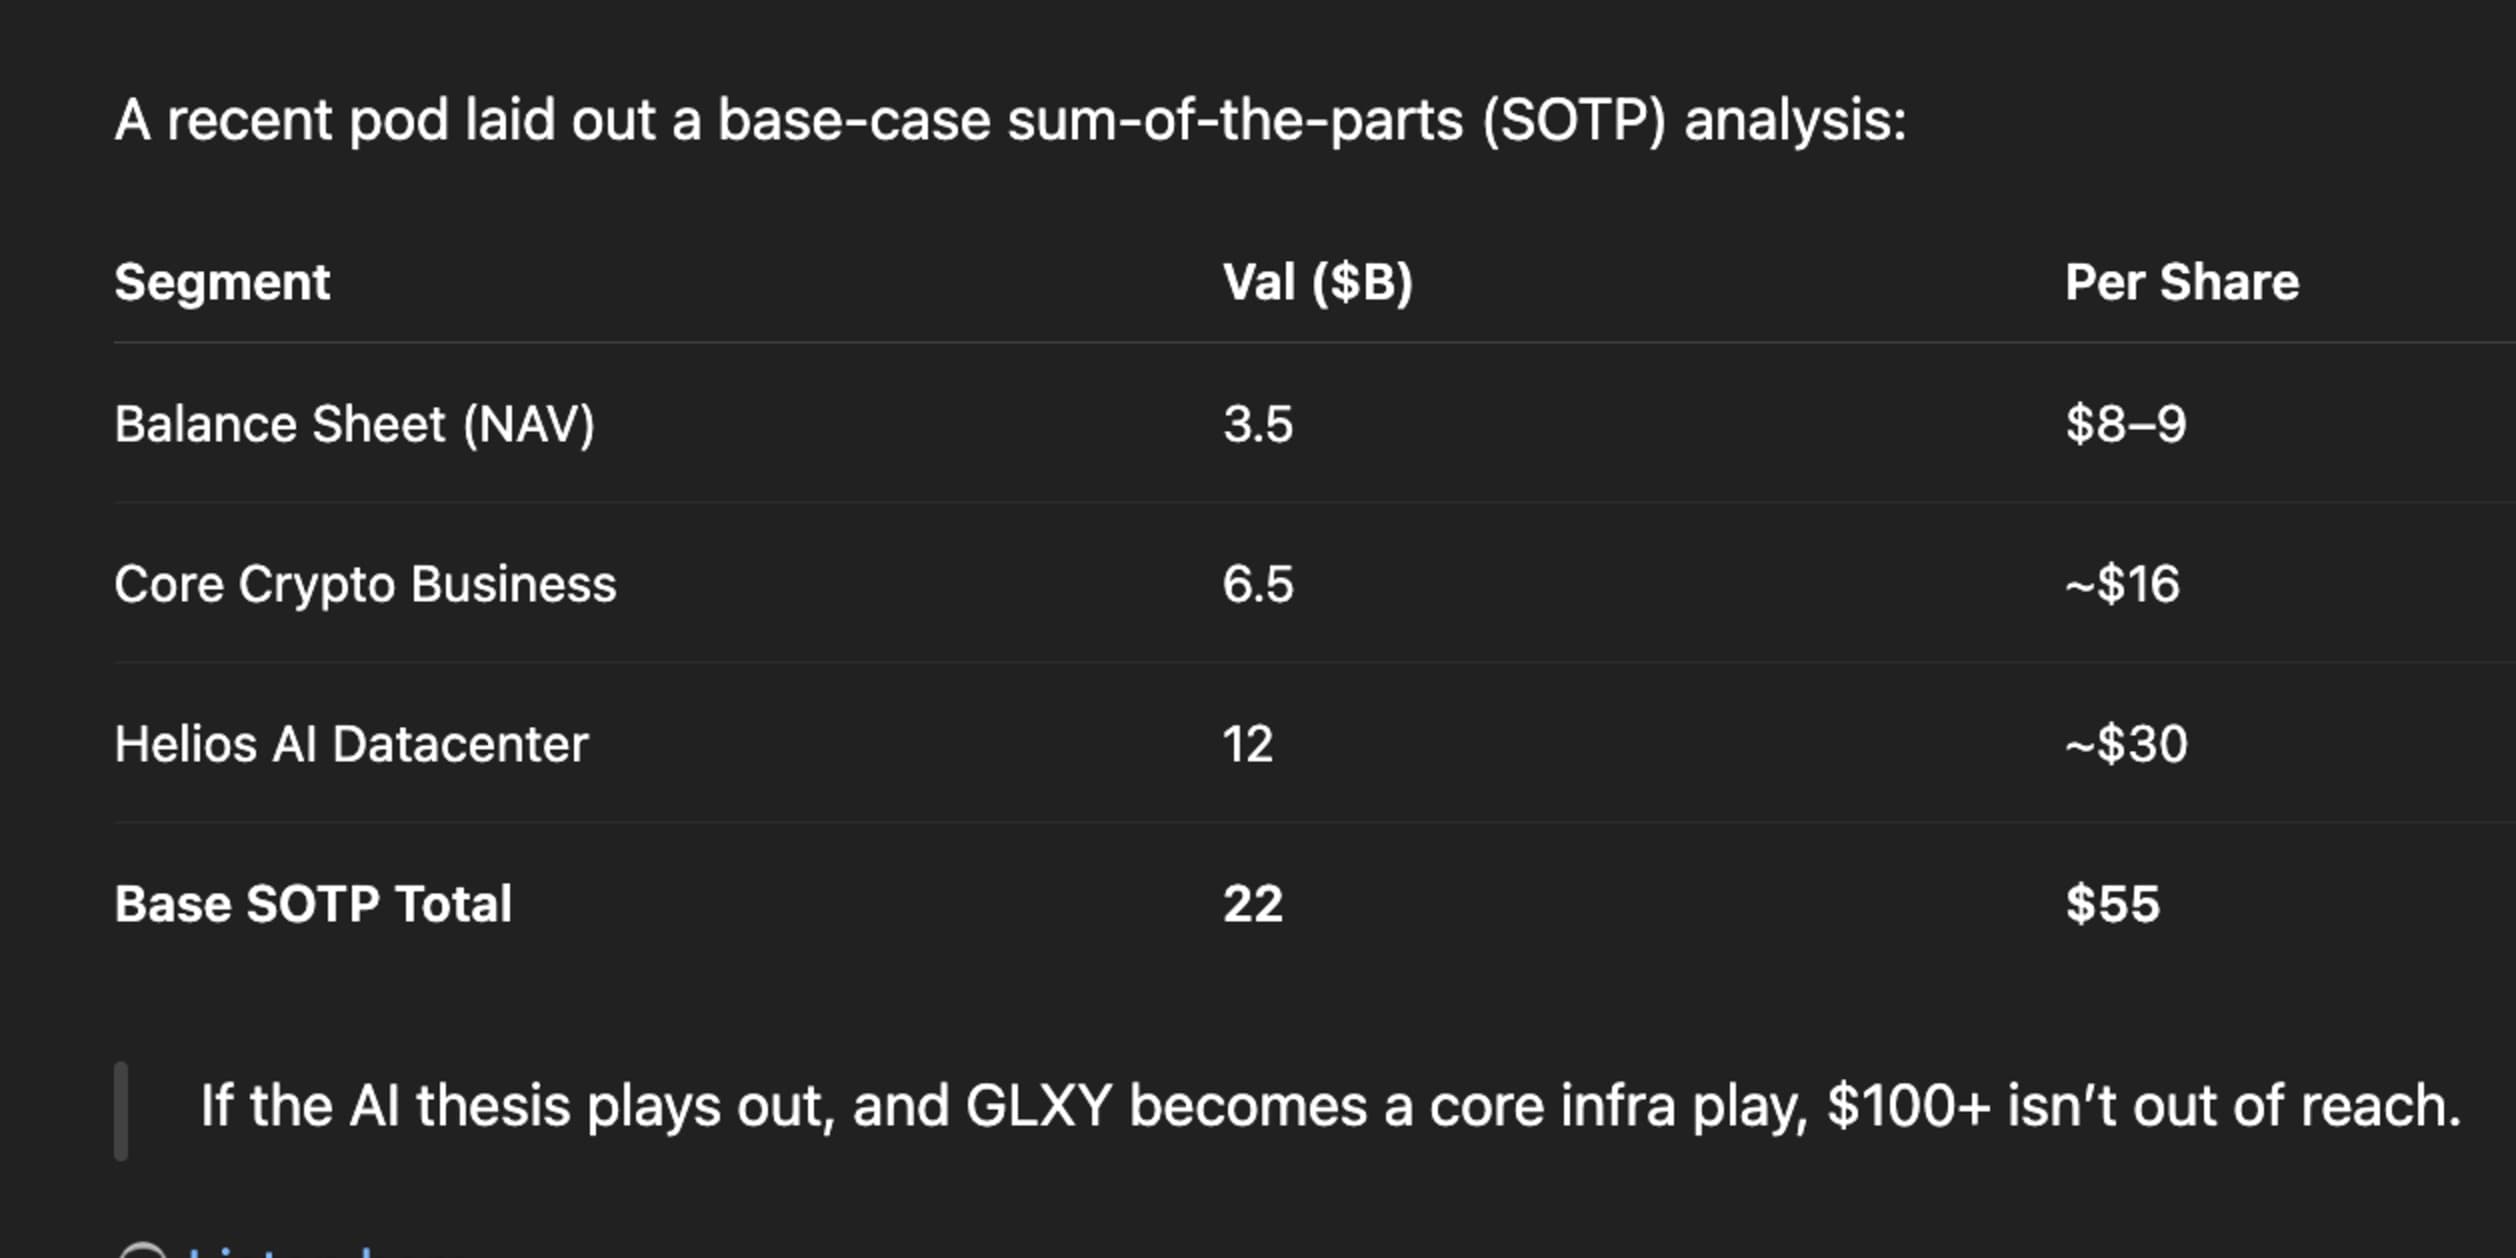Click the 12 valuation cell for Helios
The image size is (2516, 1258).
(x=1247, y=744)
